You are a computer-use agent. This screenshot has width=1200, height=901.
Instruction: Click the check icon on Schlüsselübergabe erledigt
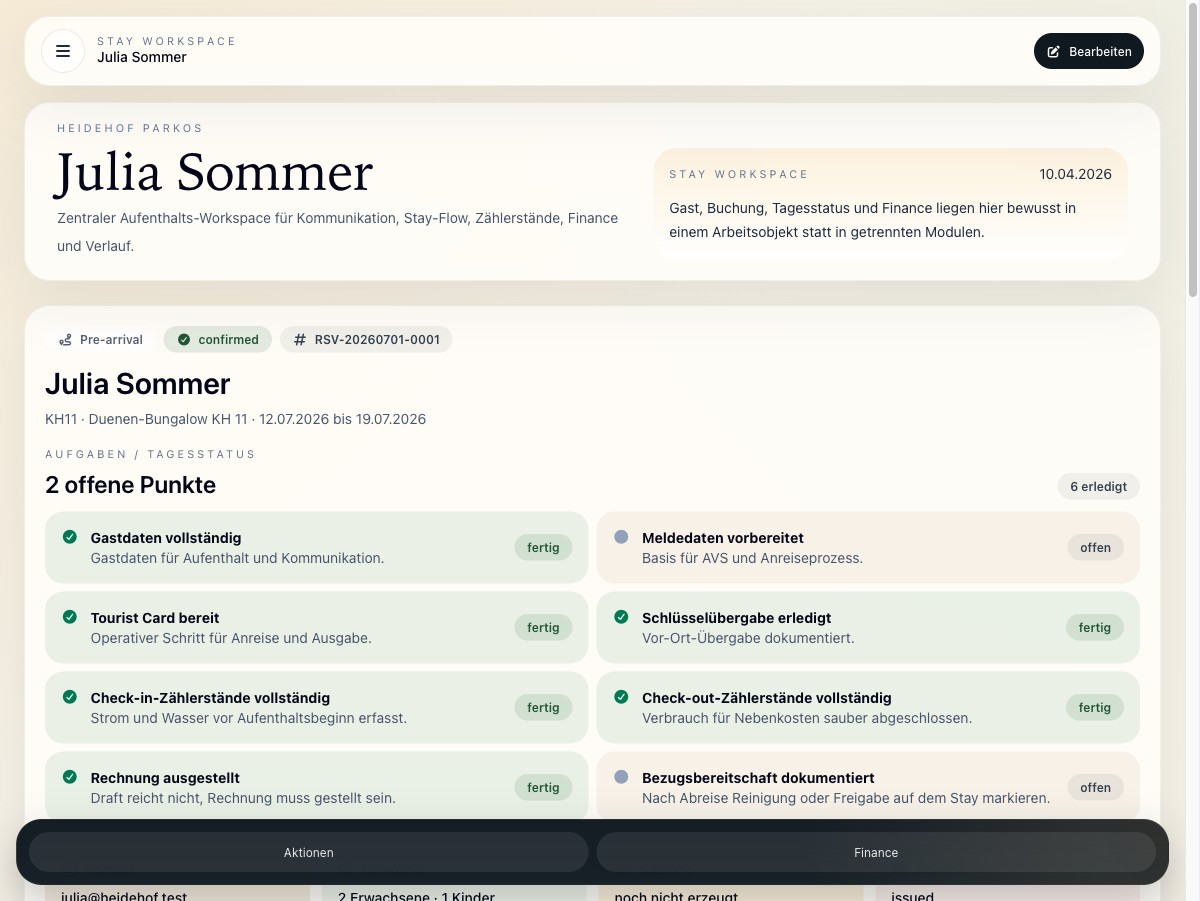click(621, 617)
